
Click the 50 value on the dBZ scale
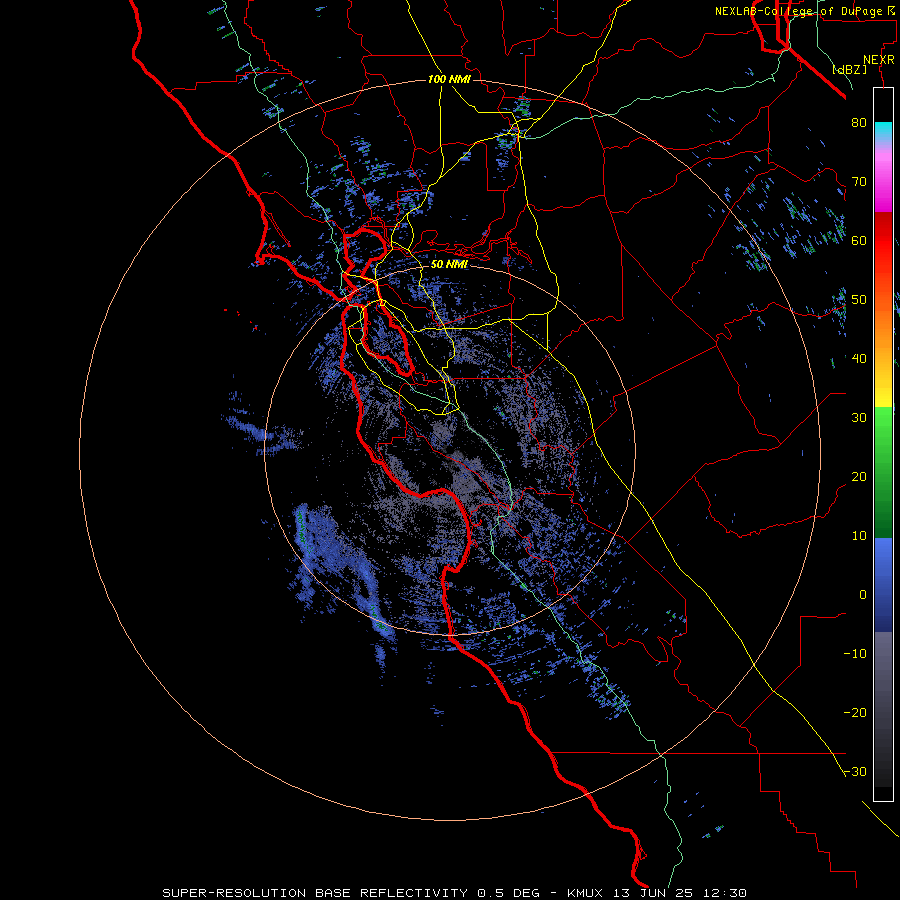pos(859,300)
